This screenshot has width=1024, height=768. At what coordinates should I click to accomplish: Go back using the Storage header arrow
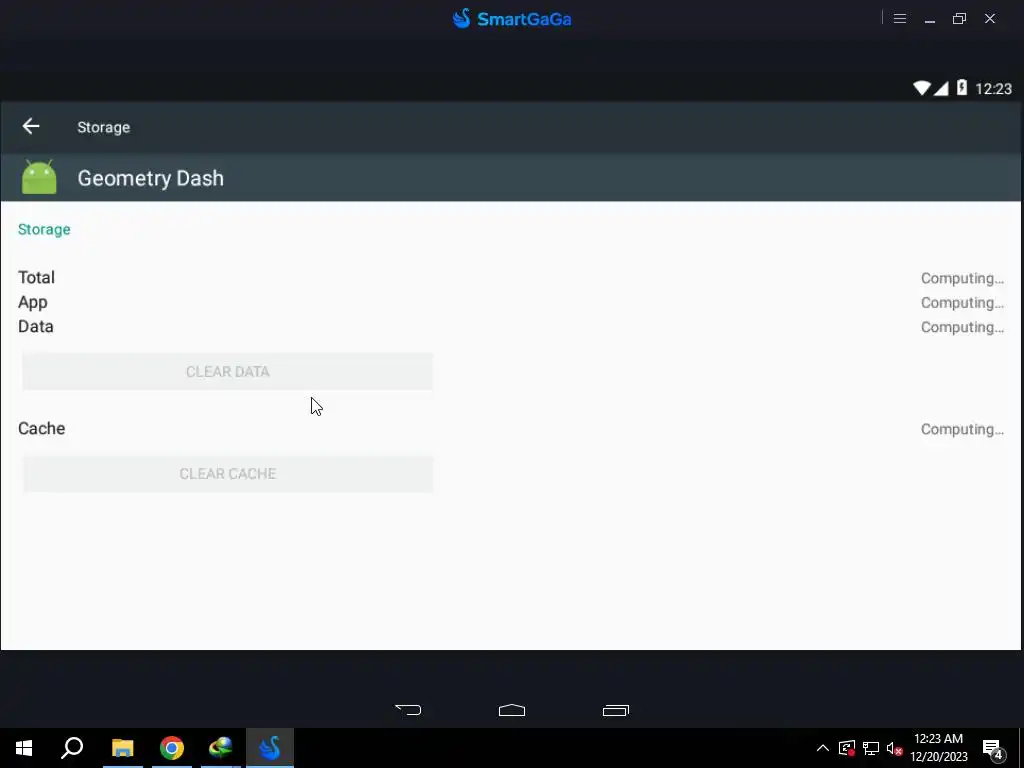31,126
